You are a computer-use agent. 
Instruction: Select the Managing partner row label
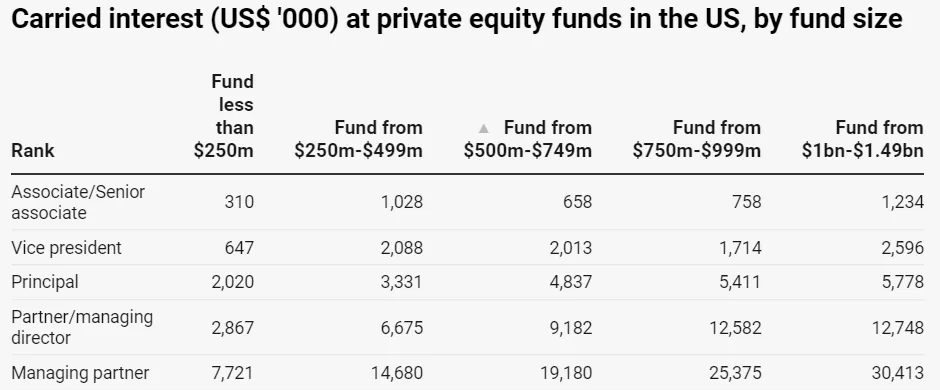pos(80,373)
